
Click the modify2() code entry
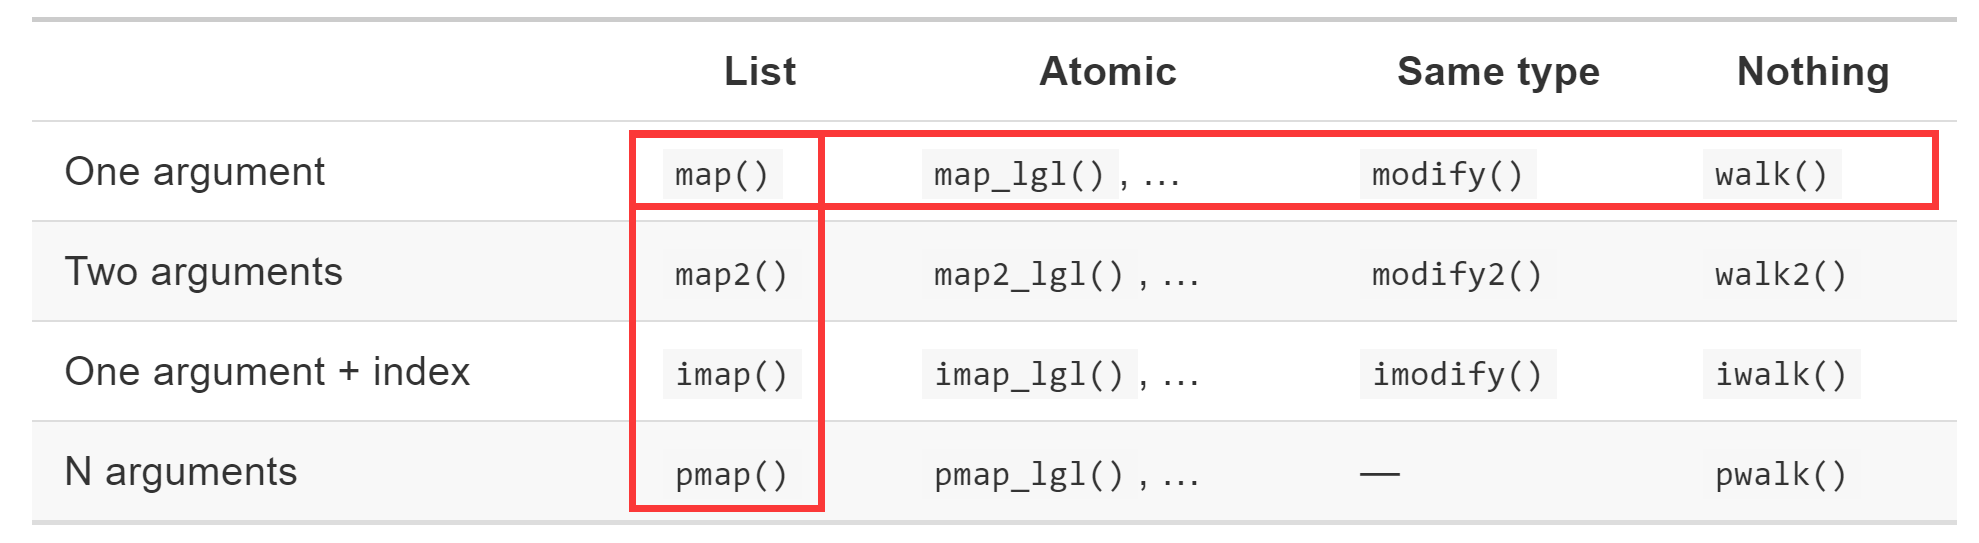pos(1457,275)
